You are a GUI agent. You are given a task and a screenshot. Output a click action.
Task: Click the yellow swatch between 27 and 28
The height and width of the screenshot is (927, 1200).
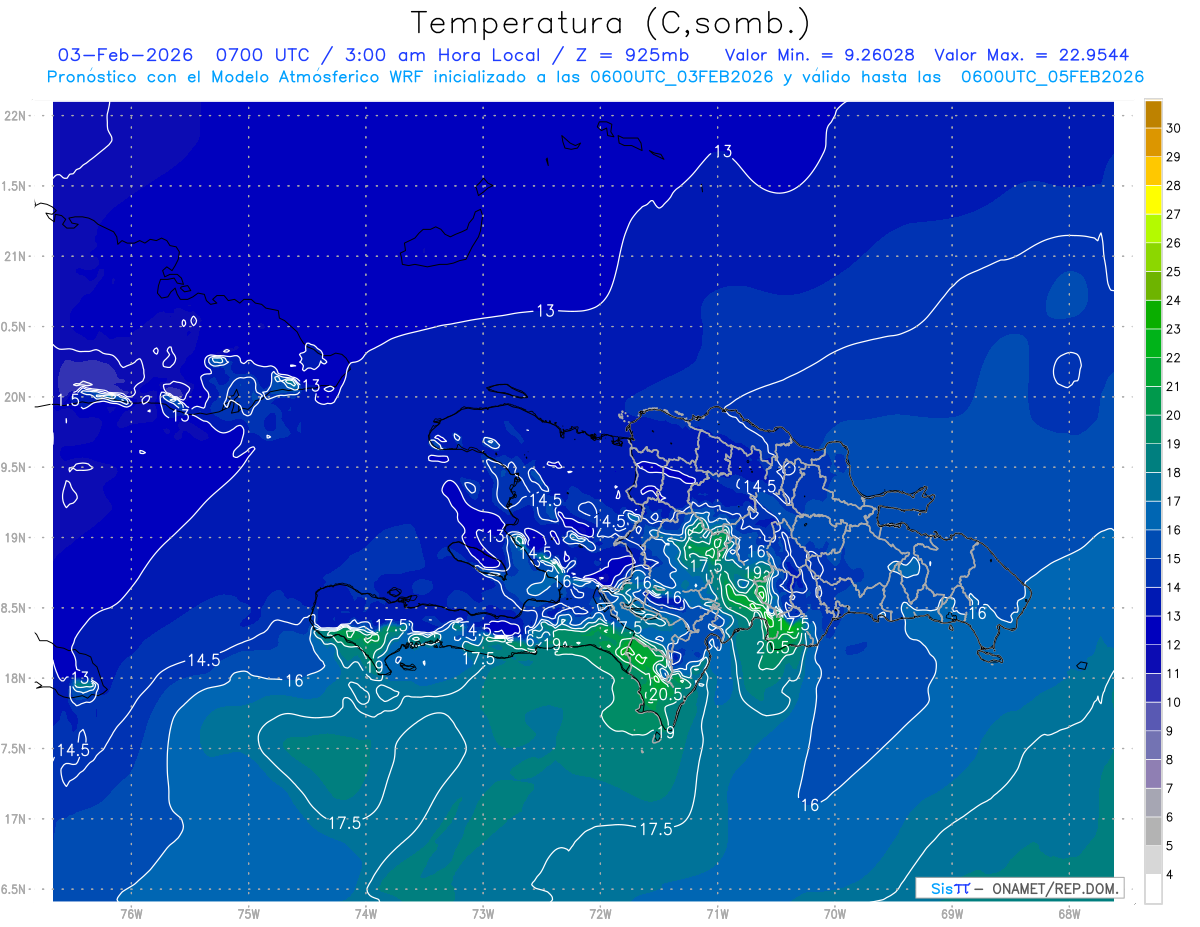(x=1153, y=200)
